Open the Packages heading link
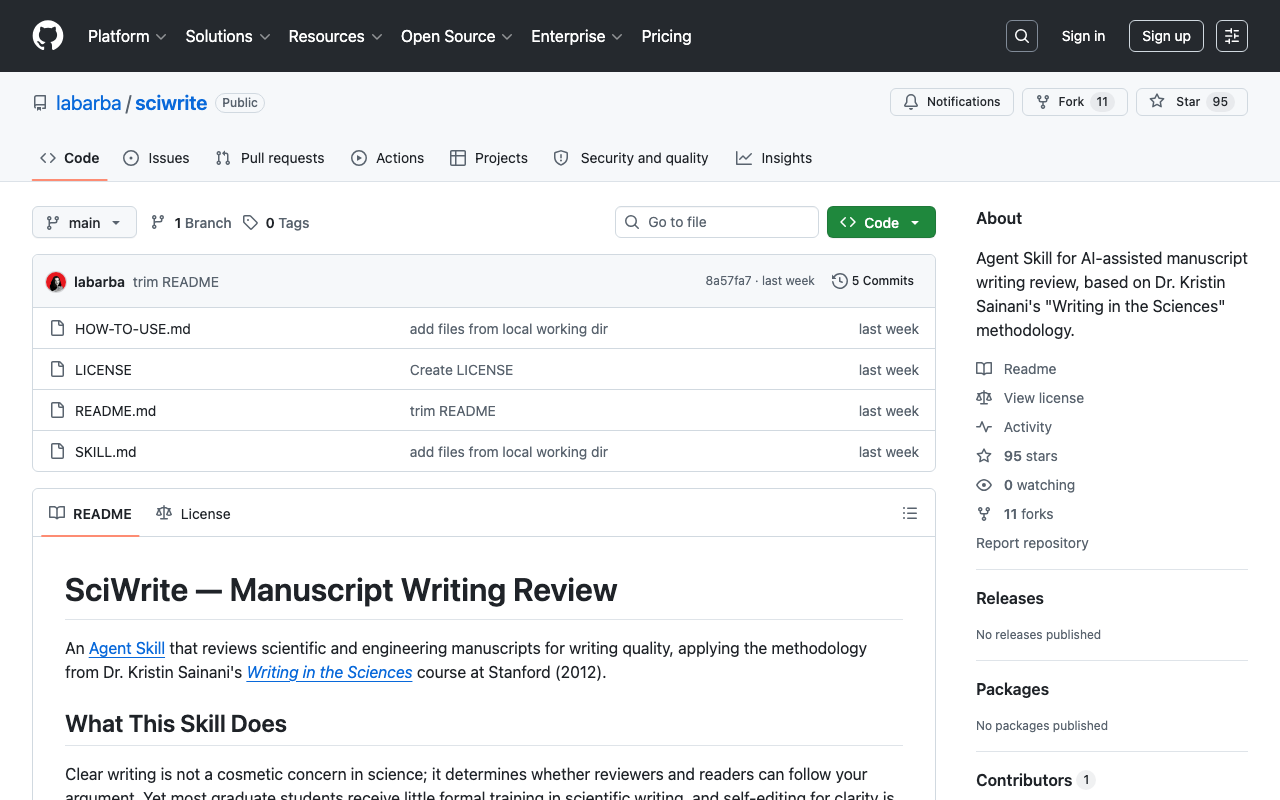This screenshot has width=1280, height=800. pos(1012,689)
